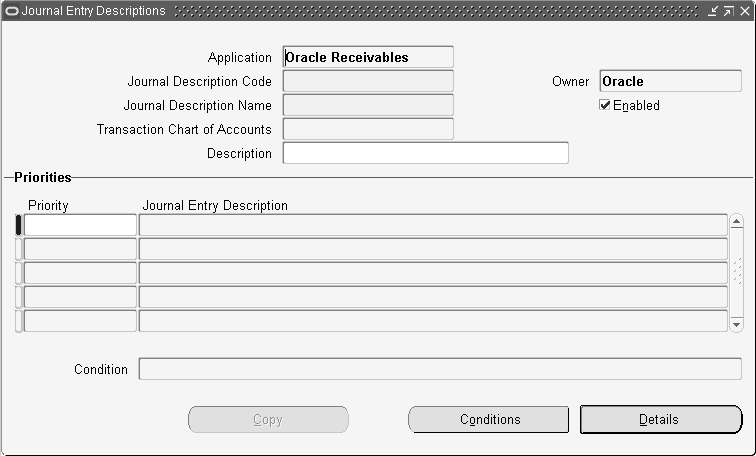This screenshot has height=456, width=756.
Task: Click the Application field showing Oracle Receivables
Action: pyautogui.click(x=368, y=57)
